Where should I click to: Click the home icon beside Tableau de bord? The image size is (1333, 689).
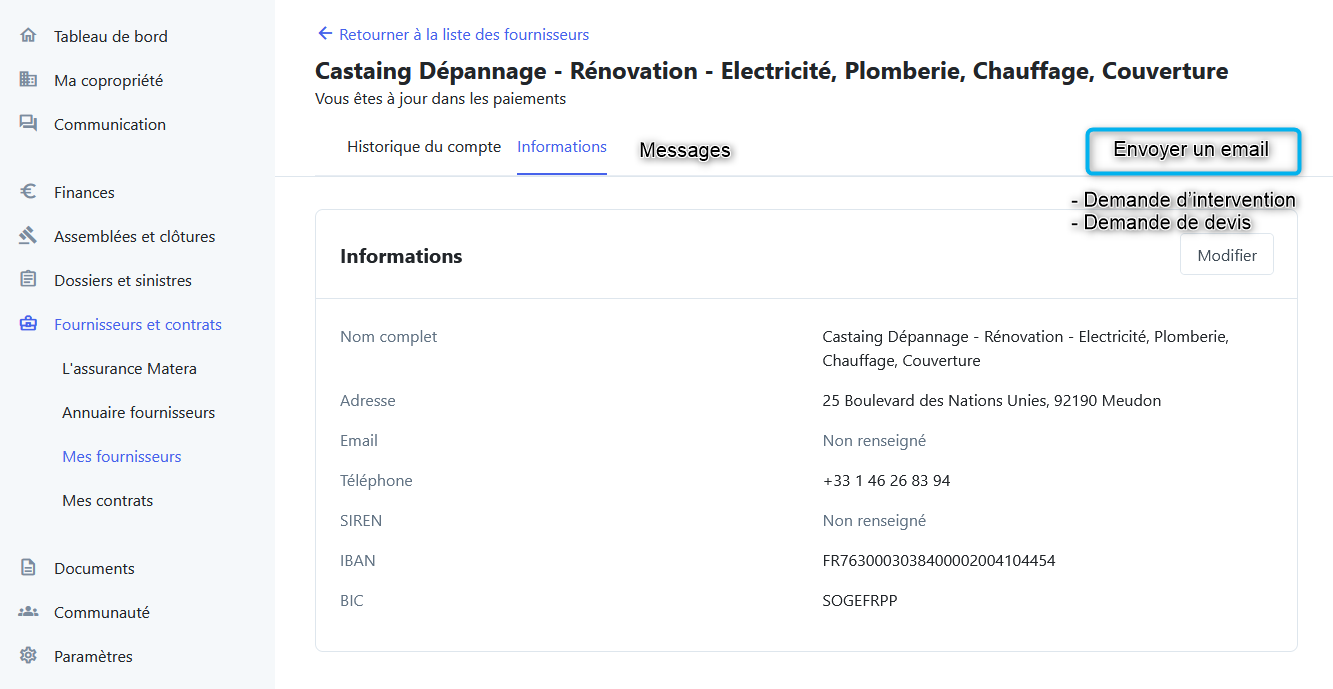[28, 36]
